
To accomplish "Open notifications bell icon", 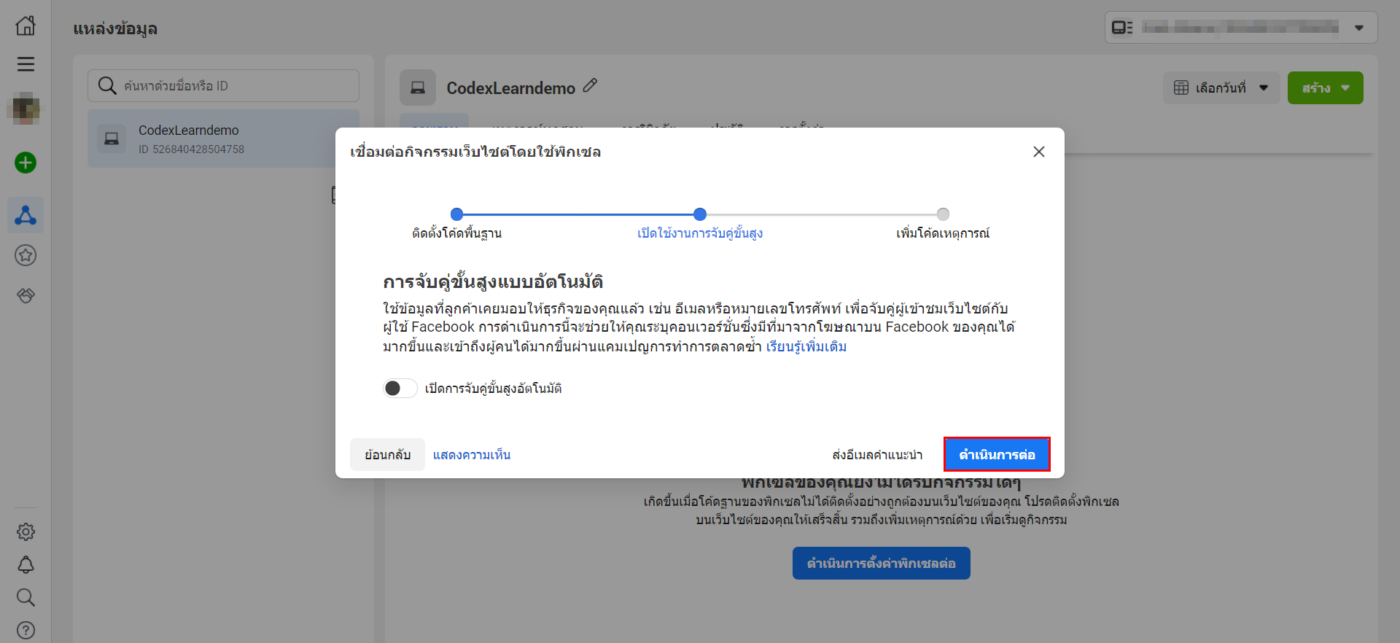I will [26, 565].
